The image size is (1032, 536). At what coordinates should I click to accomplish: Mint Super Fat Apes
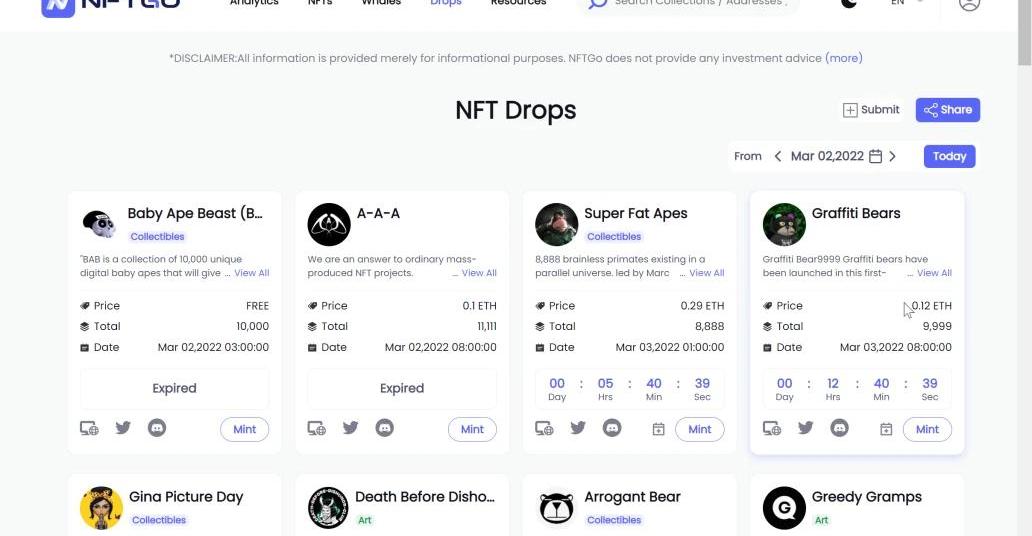700,429
